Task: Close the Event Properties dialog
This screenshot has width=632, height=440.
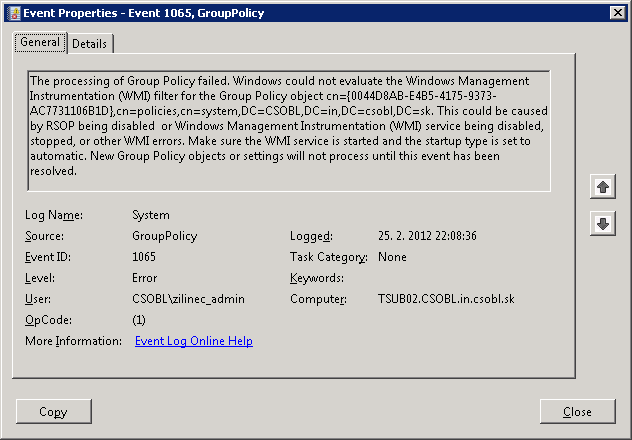Action: click(x=578, y=411)
